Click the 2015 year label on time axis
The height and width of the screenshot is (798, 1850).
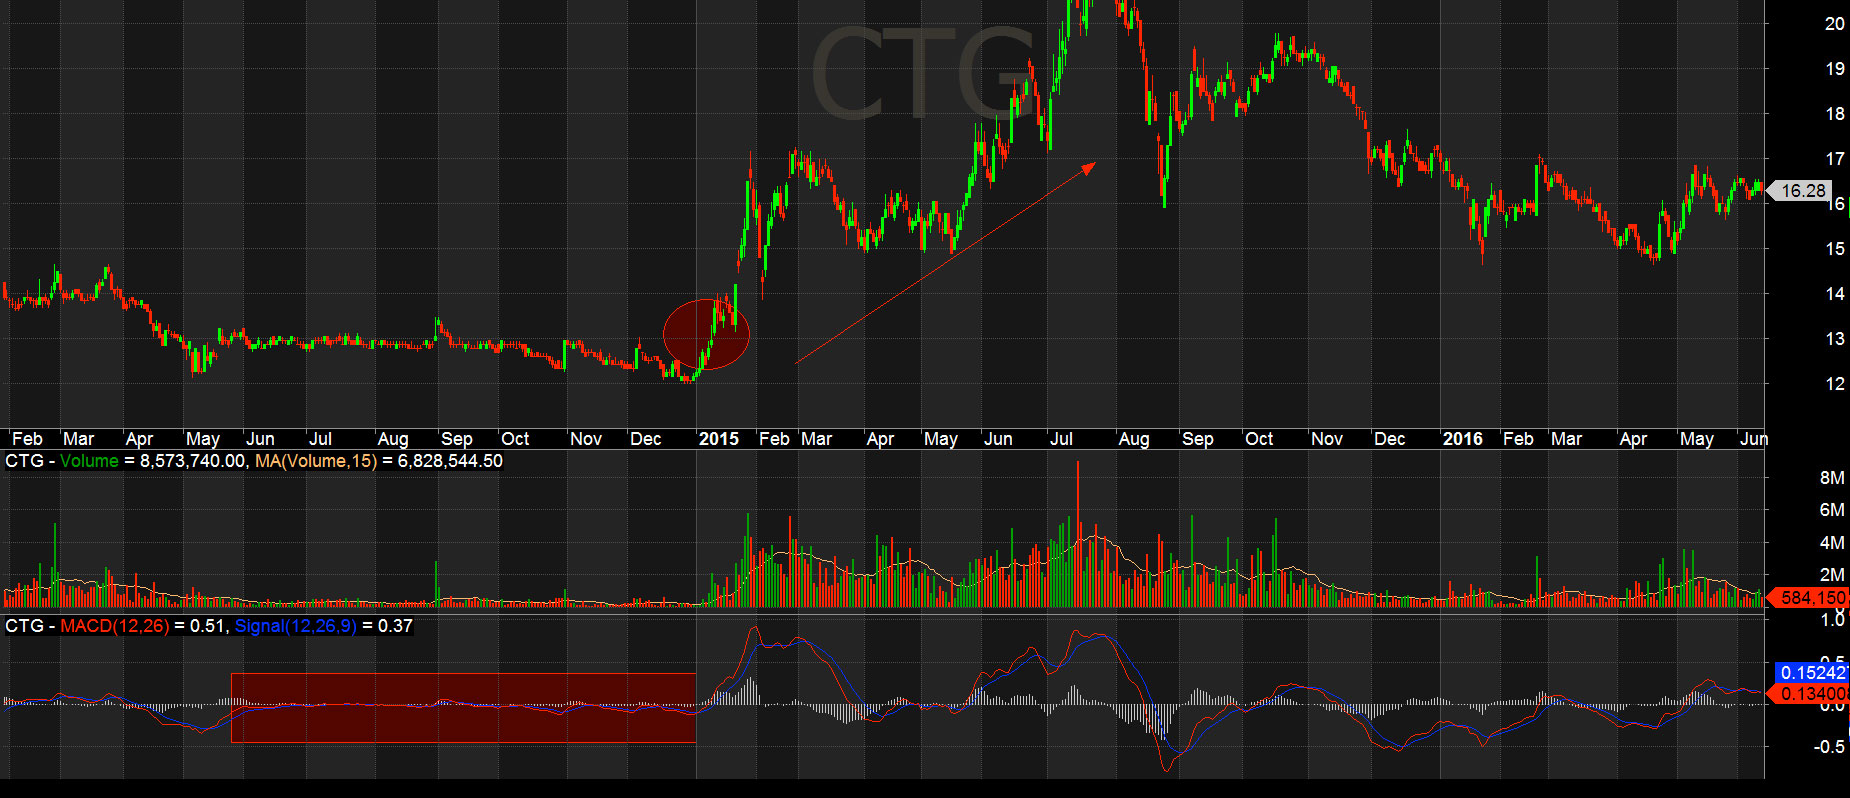[718, 439]
